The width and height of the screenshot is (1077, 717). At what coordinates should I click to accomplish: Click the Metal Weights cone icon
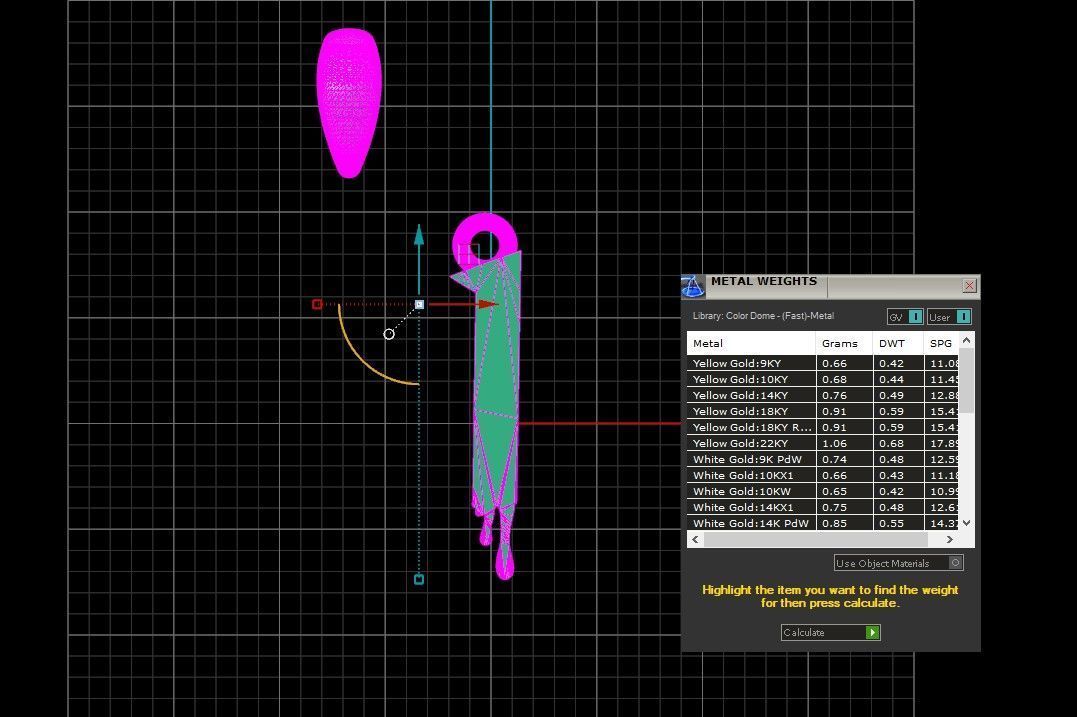pyautogui.click(x=692, y=286)
